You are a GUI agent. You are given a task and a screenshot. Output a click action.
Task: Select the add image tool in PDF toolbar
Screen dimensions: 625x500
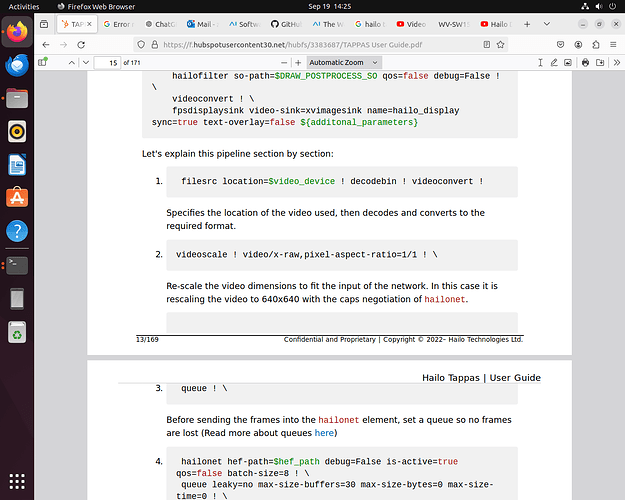pos(568,63)
